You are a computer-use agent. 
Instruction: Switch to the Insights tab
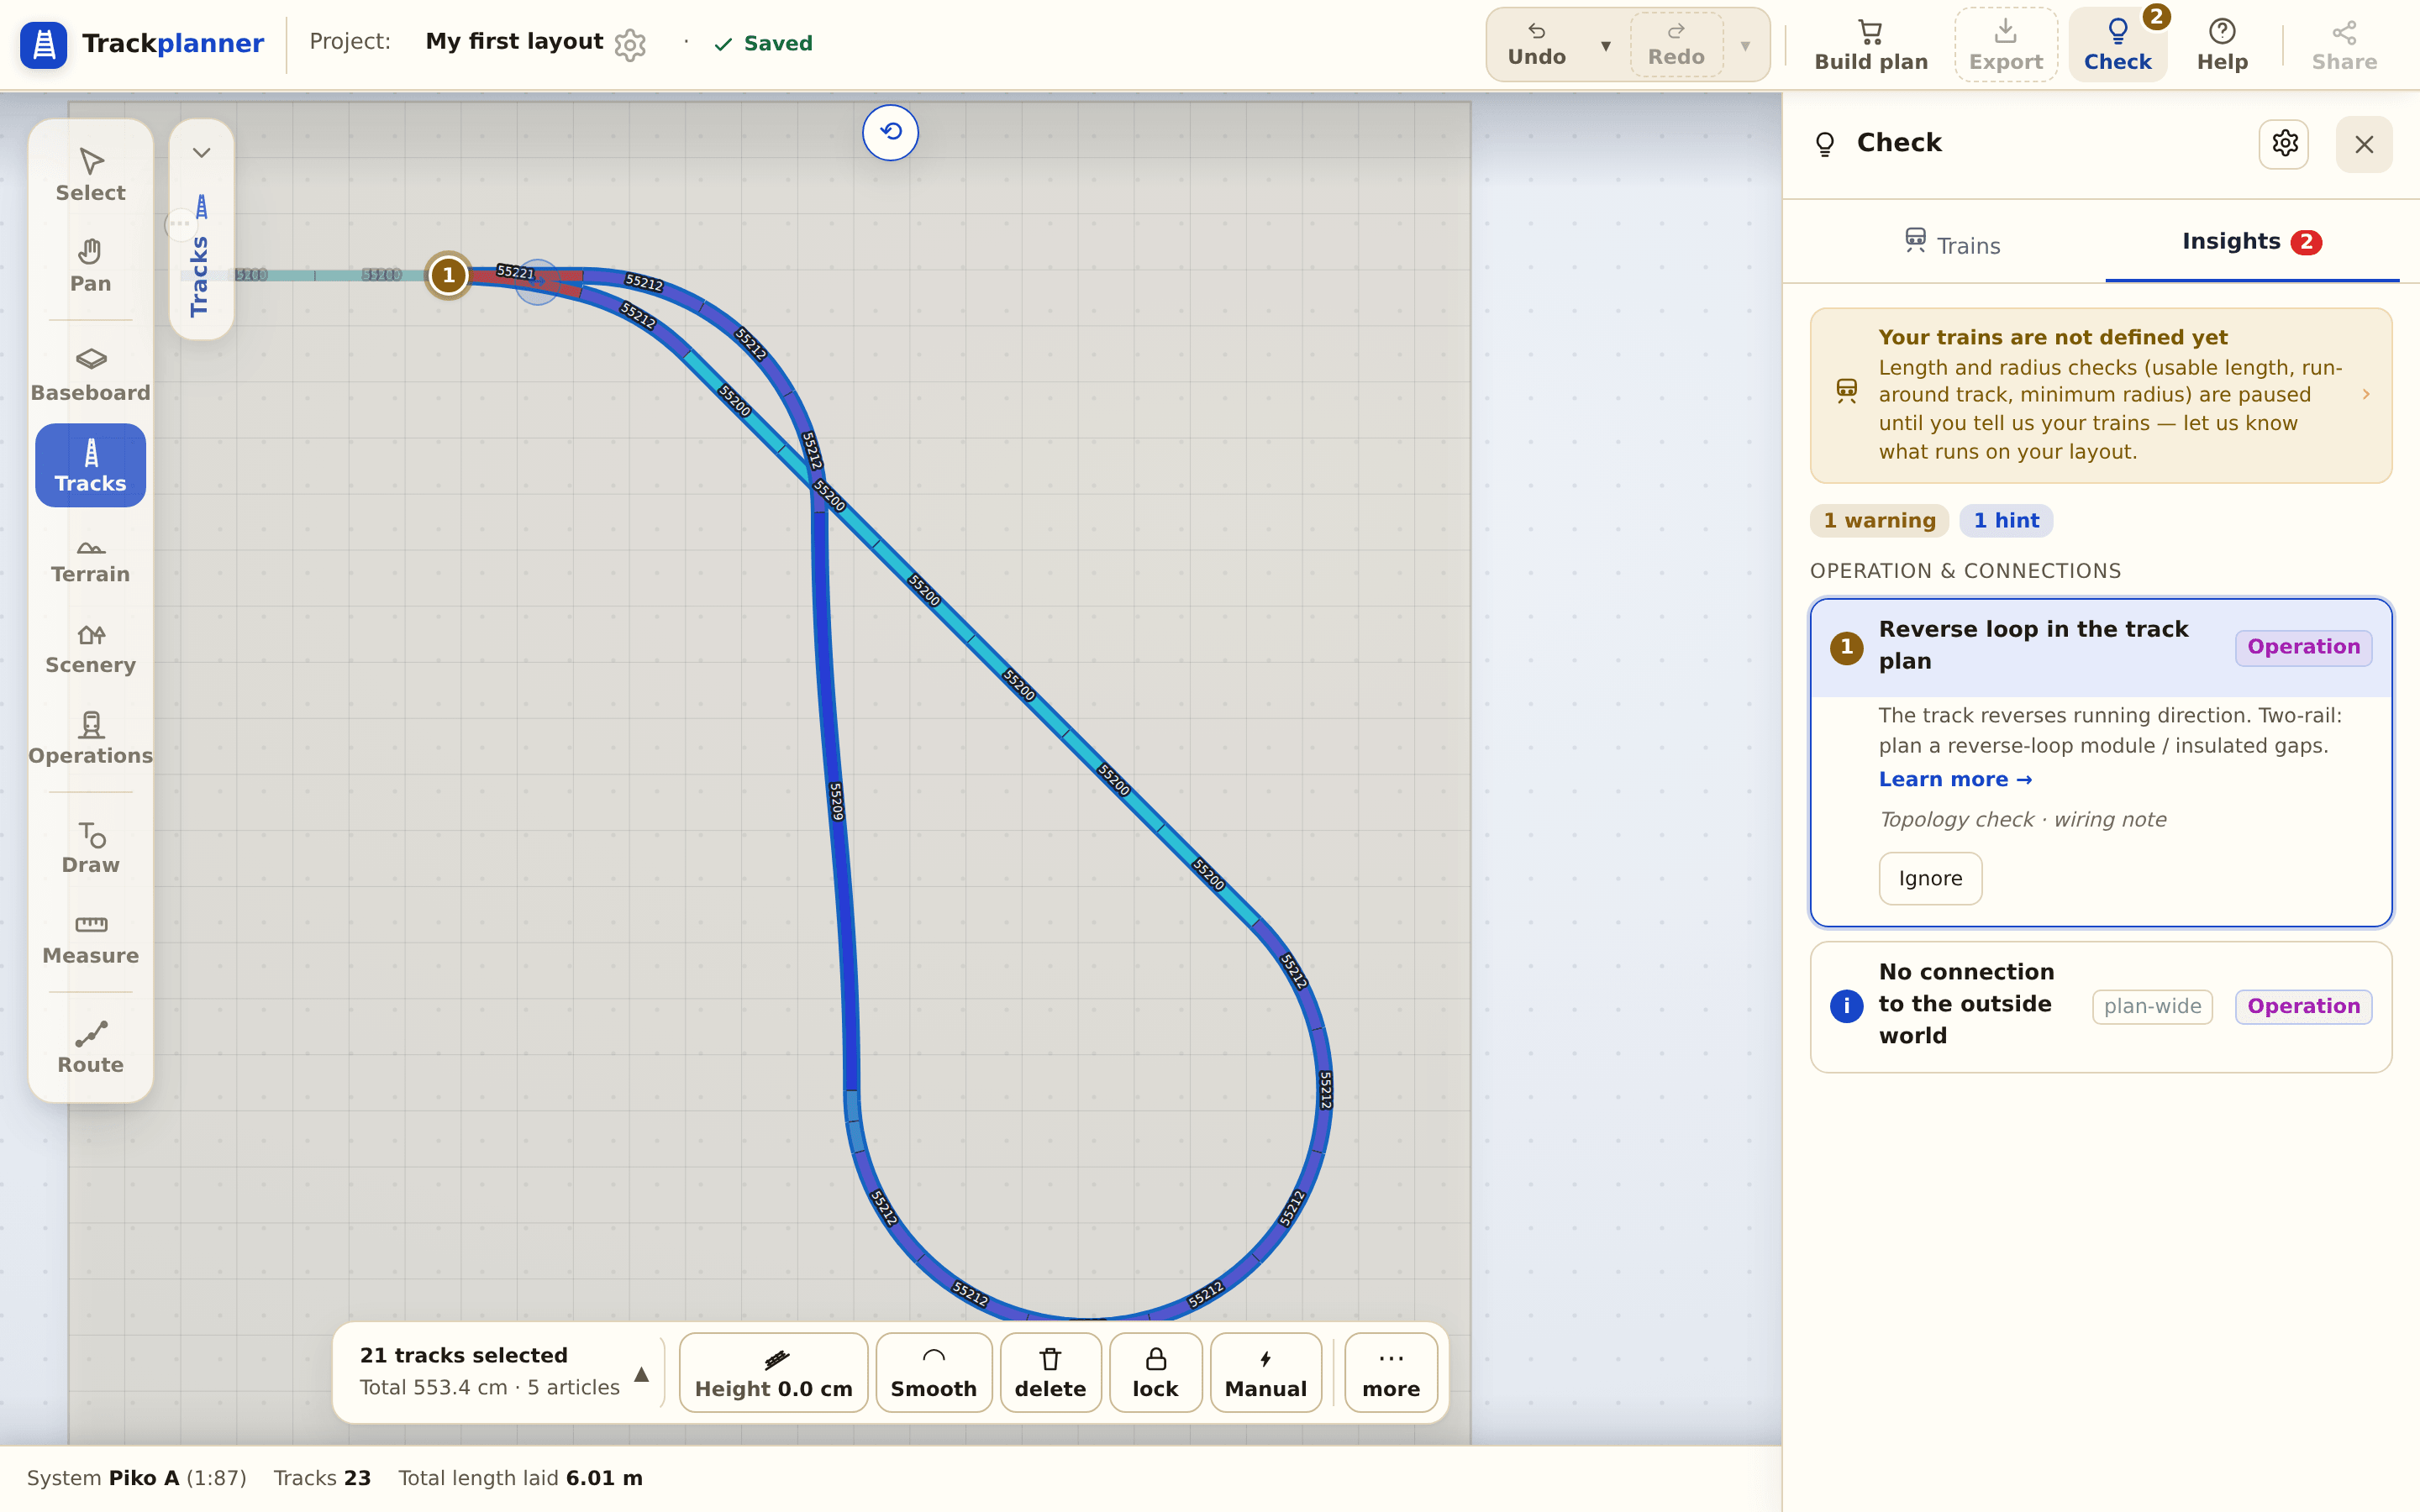(2251, 242)
